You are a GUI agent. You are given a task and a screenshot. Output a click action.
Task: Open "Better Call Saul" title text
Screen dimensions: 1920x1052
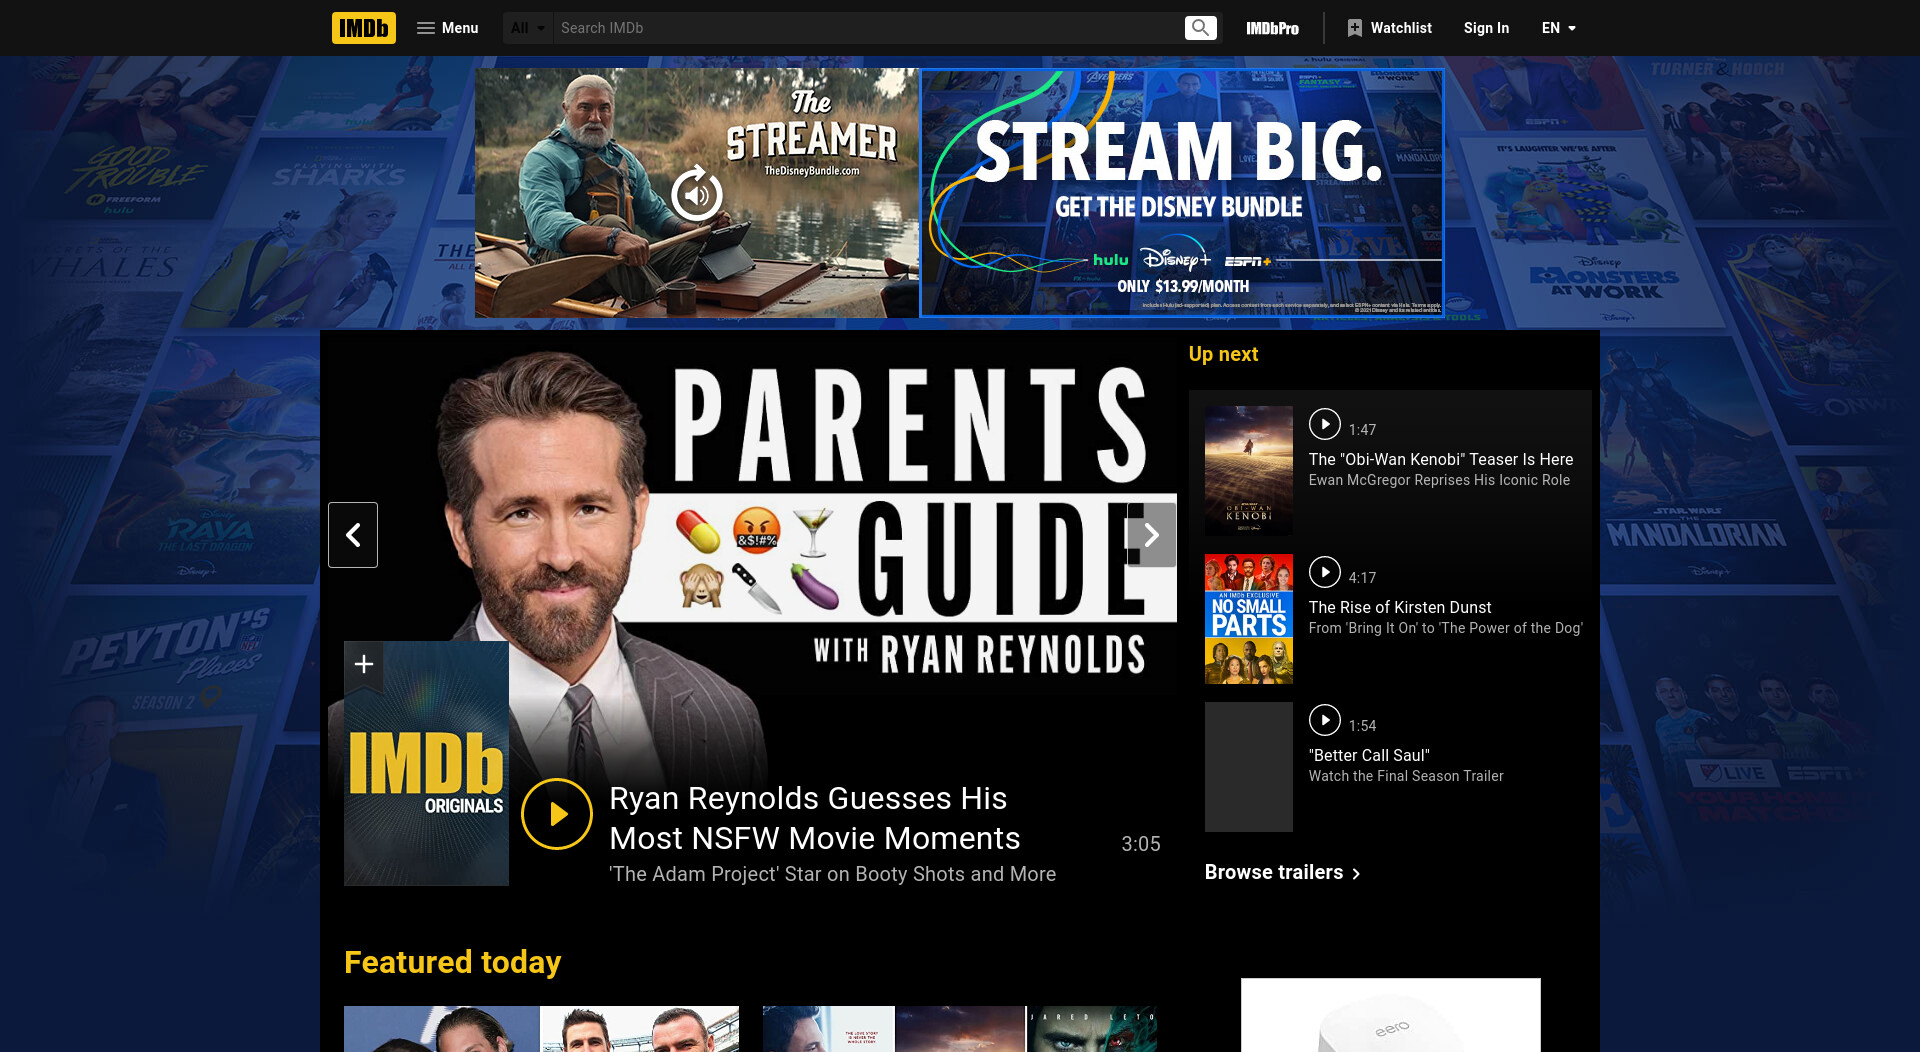1368,755
